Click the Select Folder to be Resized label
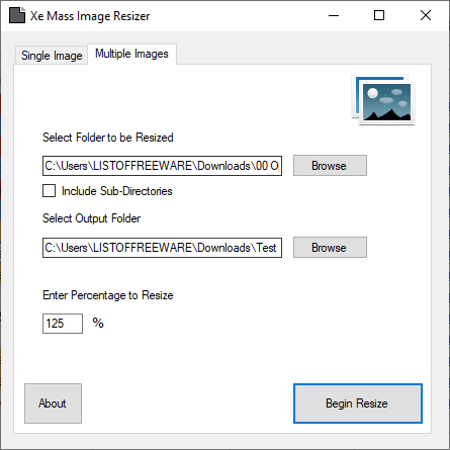Image resolution: width=450 pixels, height=450 pixels. [x=108, y=137]
